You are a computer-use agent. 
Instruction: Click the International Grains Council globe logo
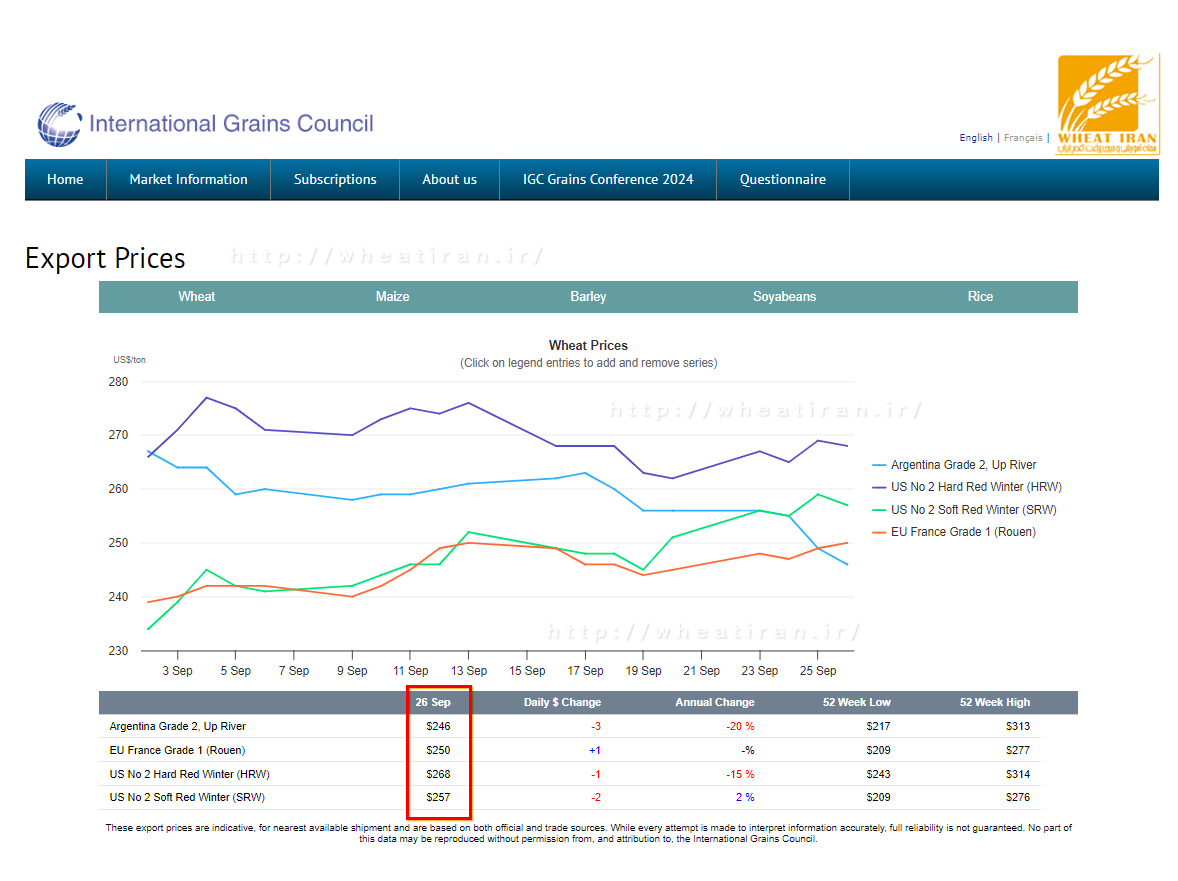tap(59, 124)
